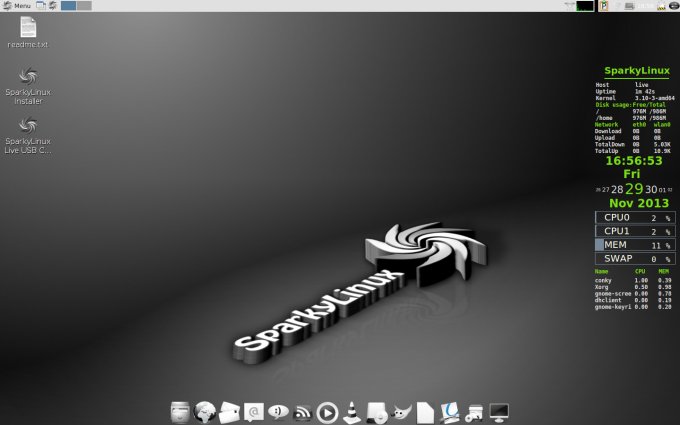Switch to the first (blue) workspace
The width and height of the screenshot is (680, 425).
point(69,6)
